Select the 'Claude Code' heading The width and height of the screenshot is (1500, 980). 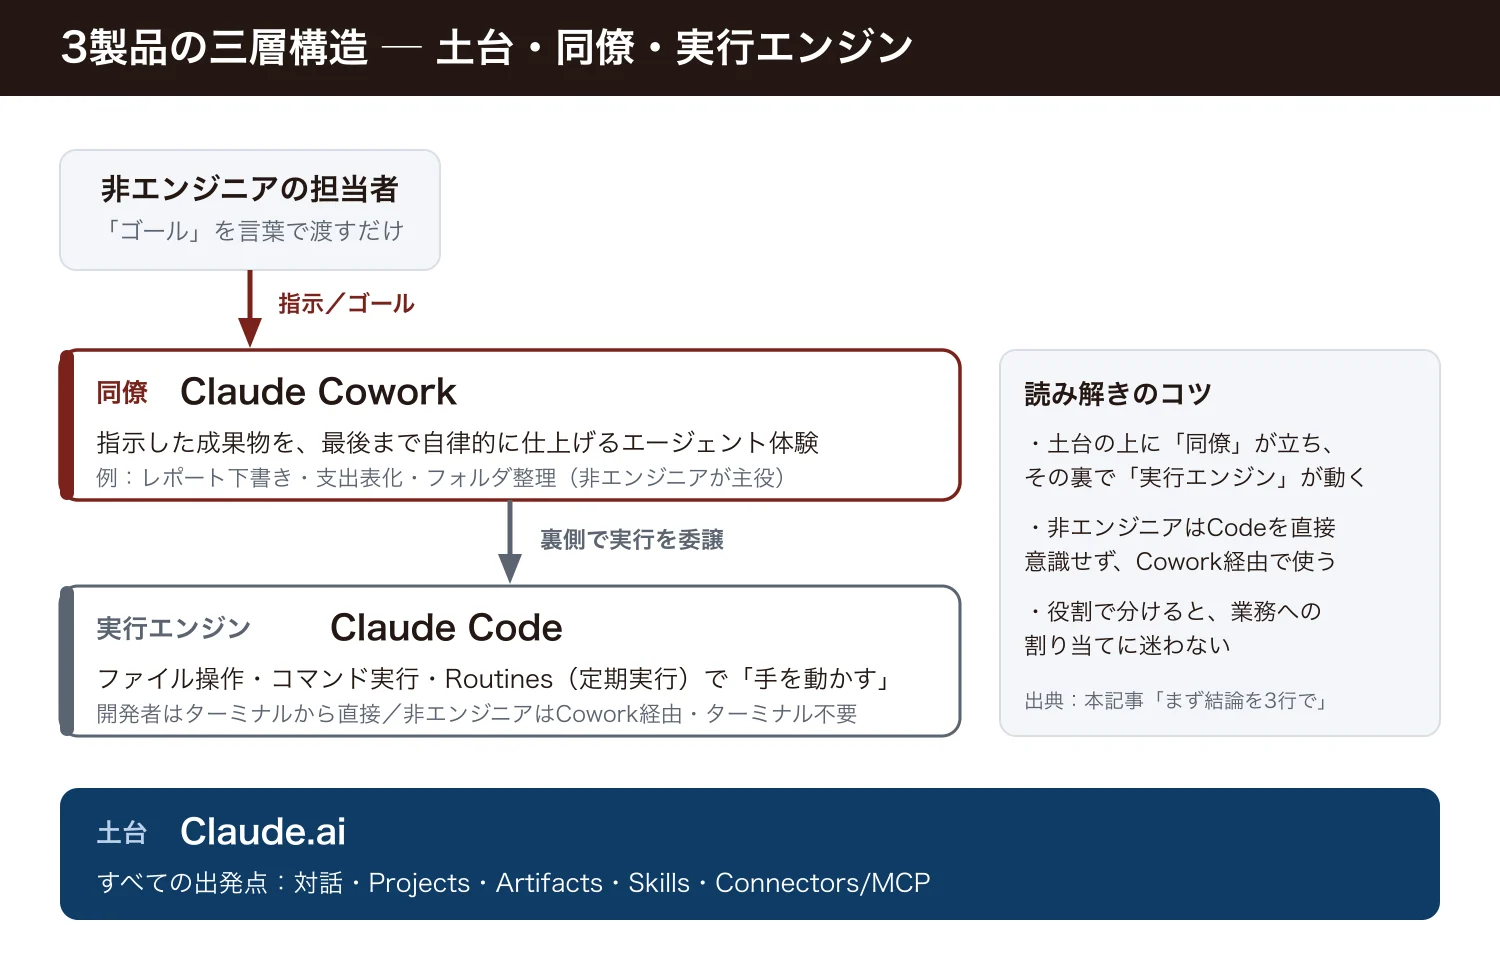(x=446, y=628)
